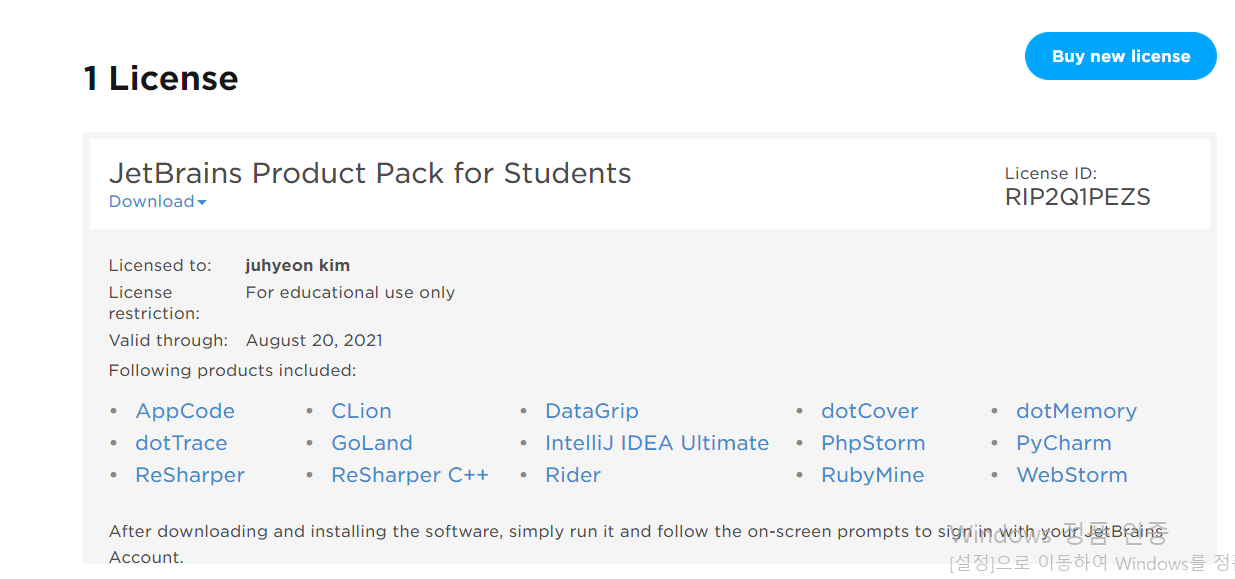Open the RubyMine product link
The image size is (1235, 579).
tap(872, 475)
